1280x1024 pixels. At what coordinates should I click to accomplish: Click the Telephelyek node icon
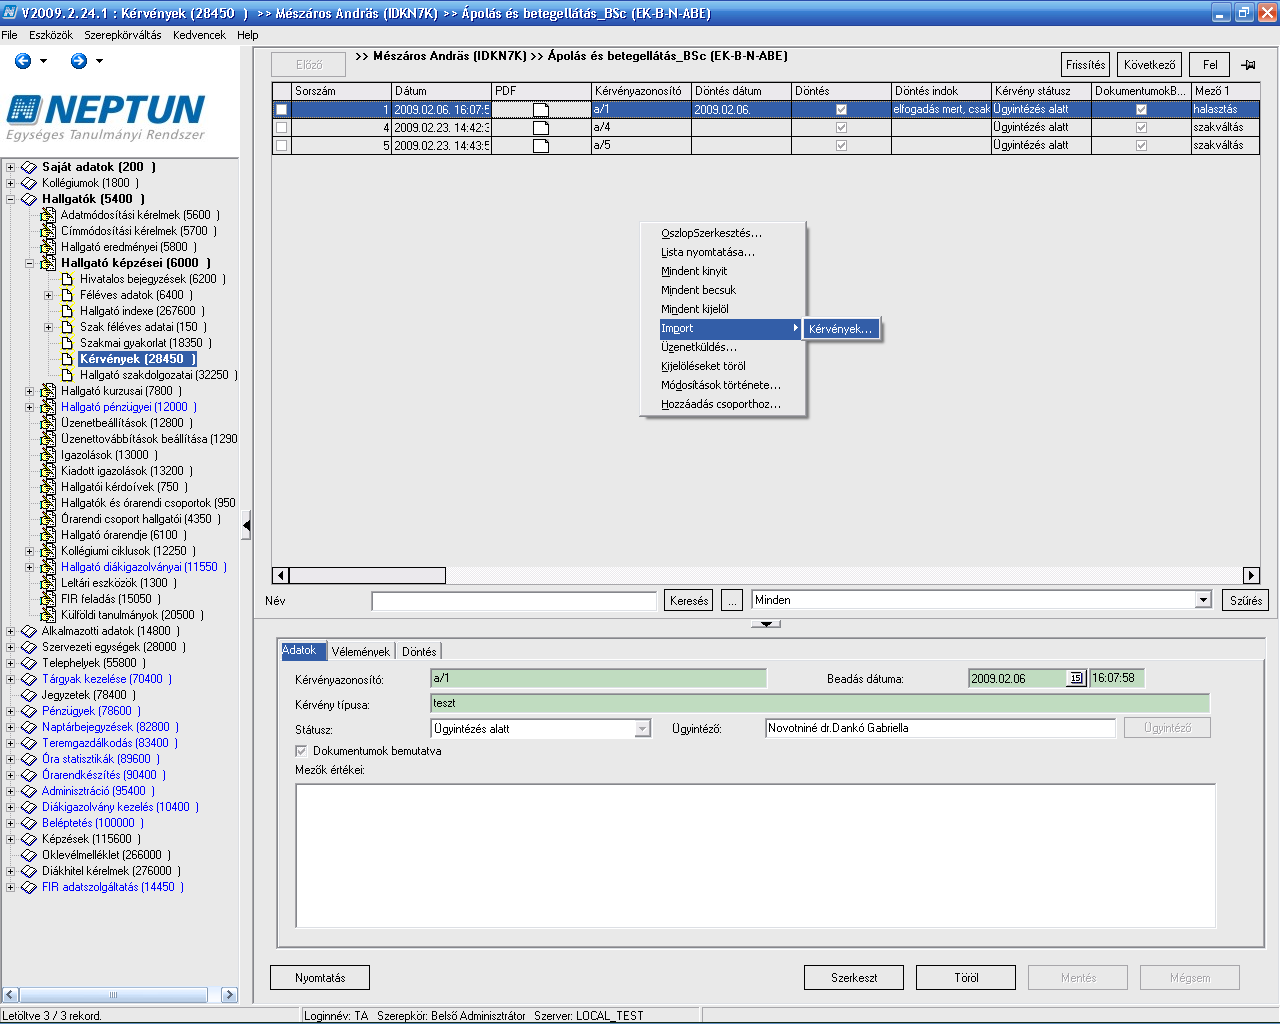29,663
